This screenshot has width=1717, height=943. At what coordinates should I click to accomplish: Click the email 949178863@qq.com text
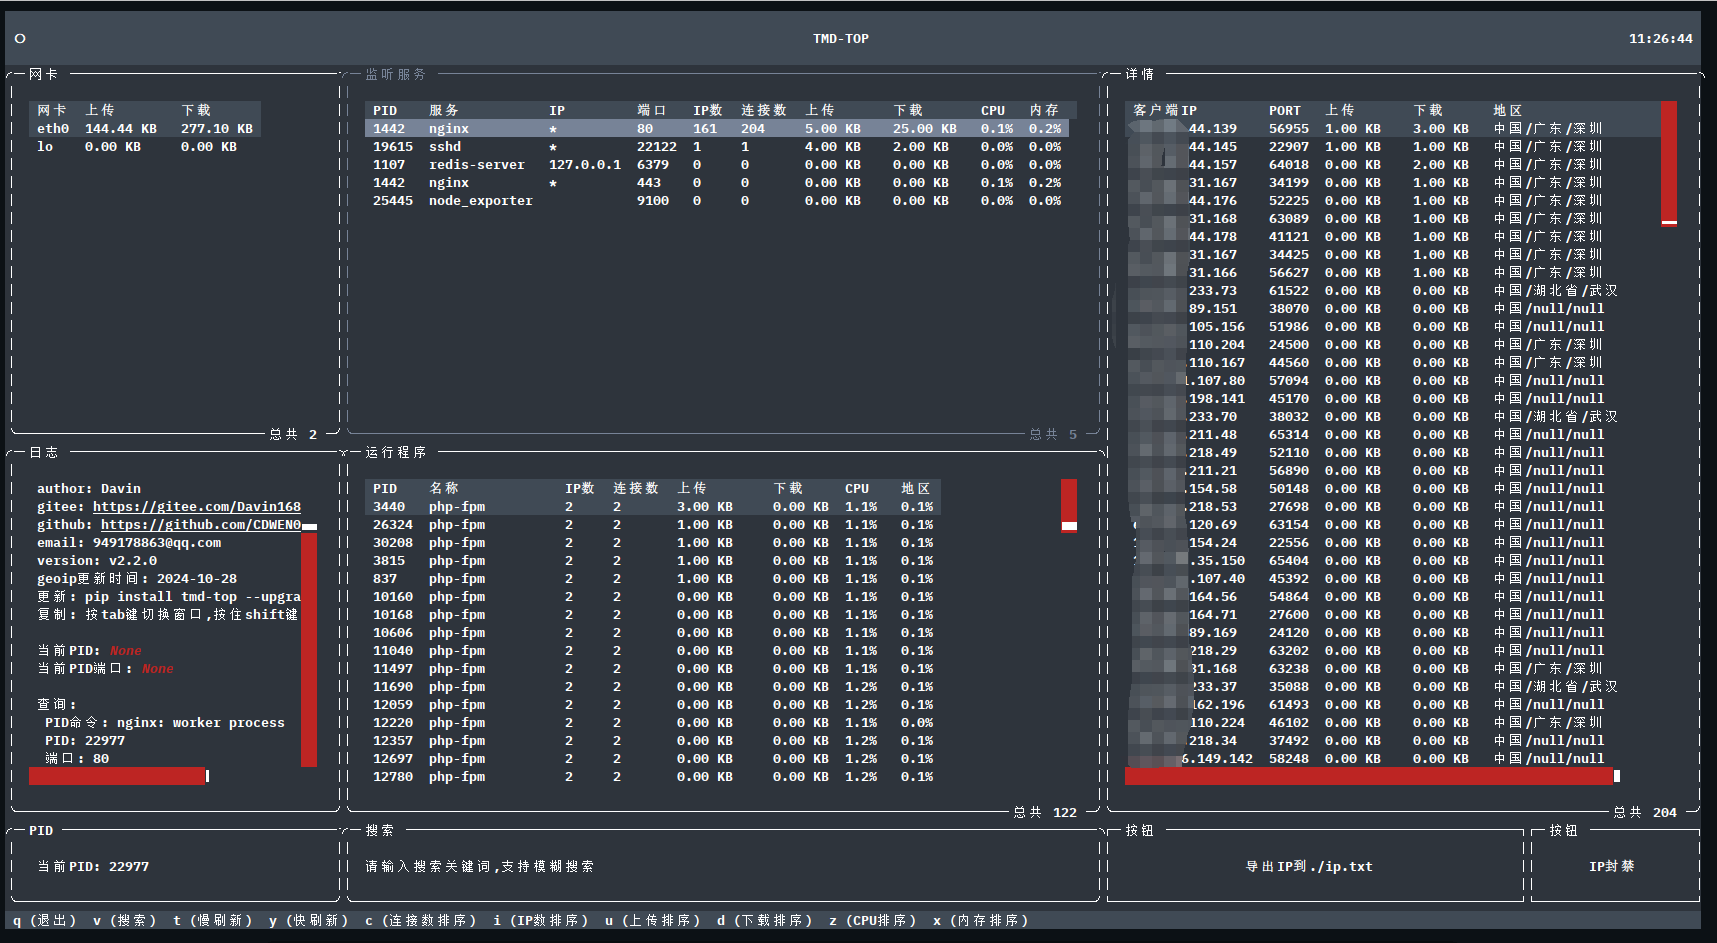click(129, 543)
